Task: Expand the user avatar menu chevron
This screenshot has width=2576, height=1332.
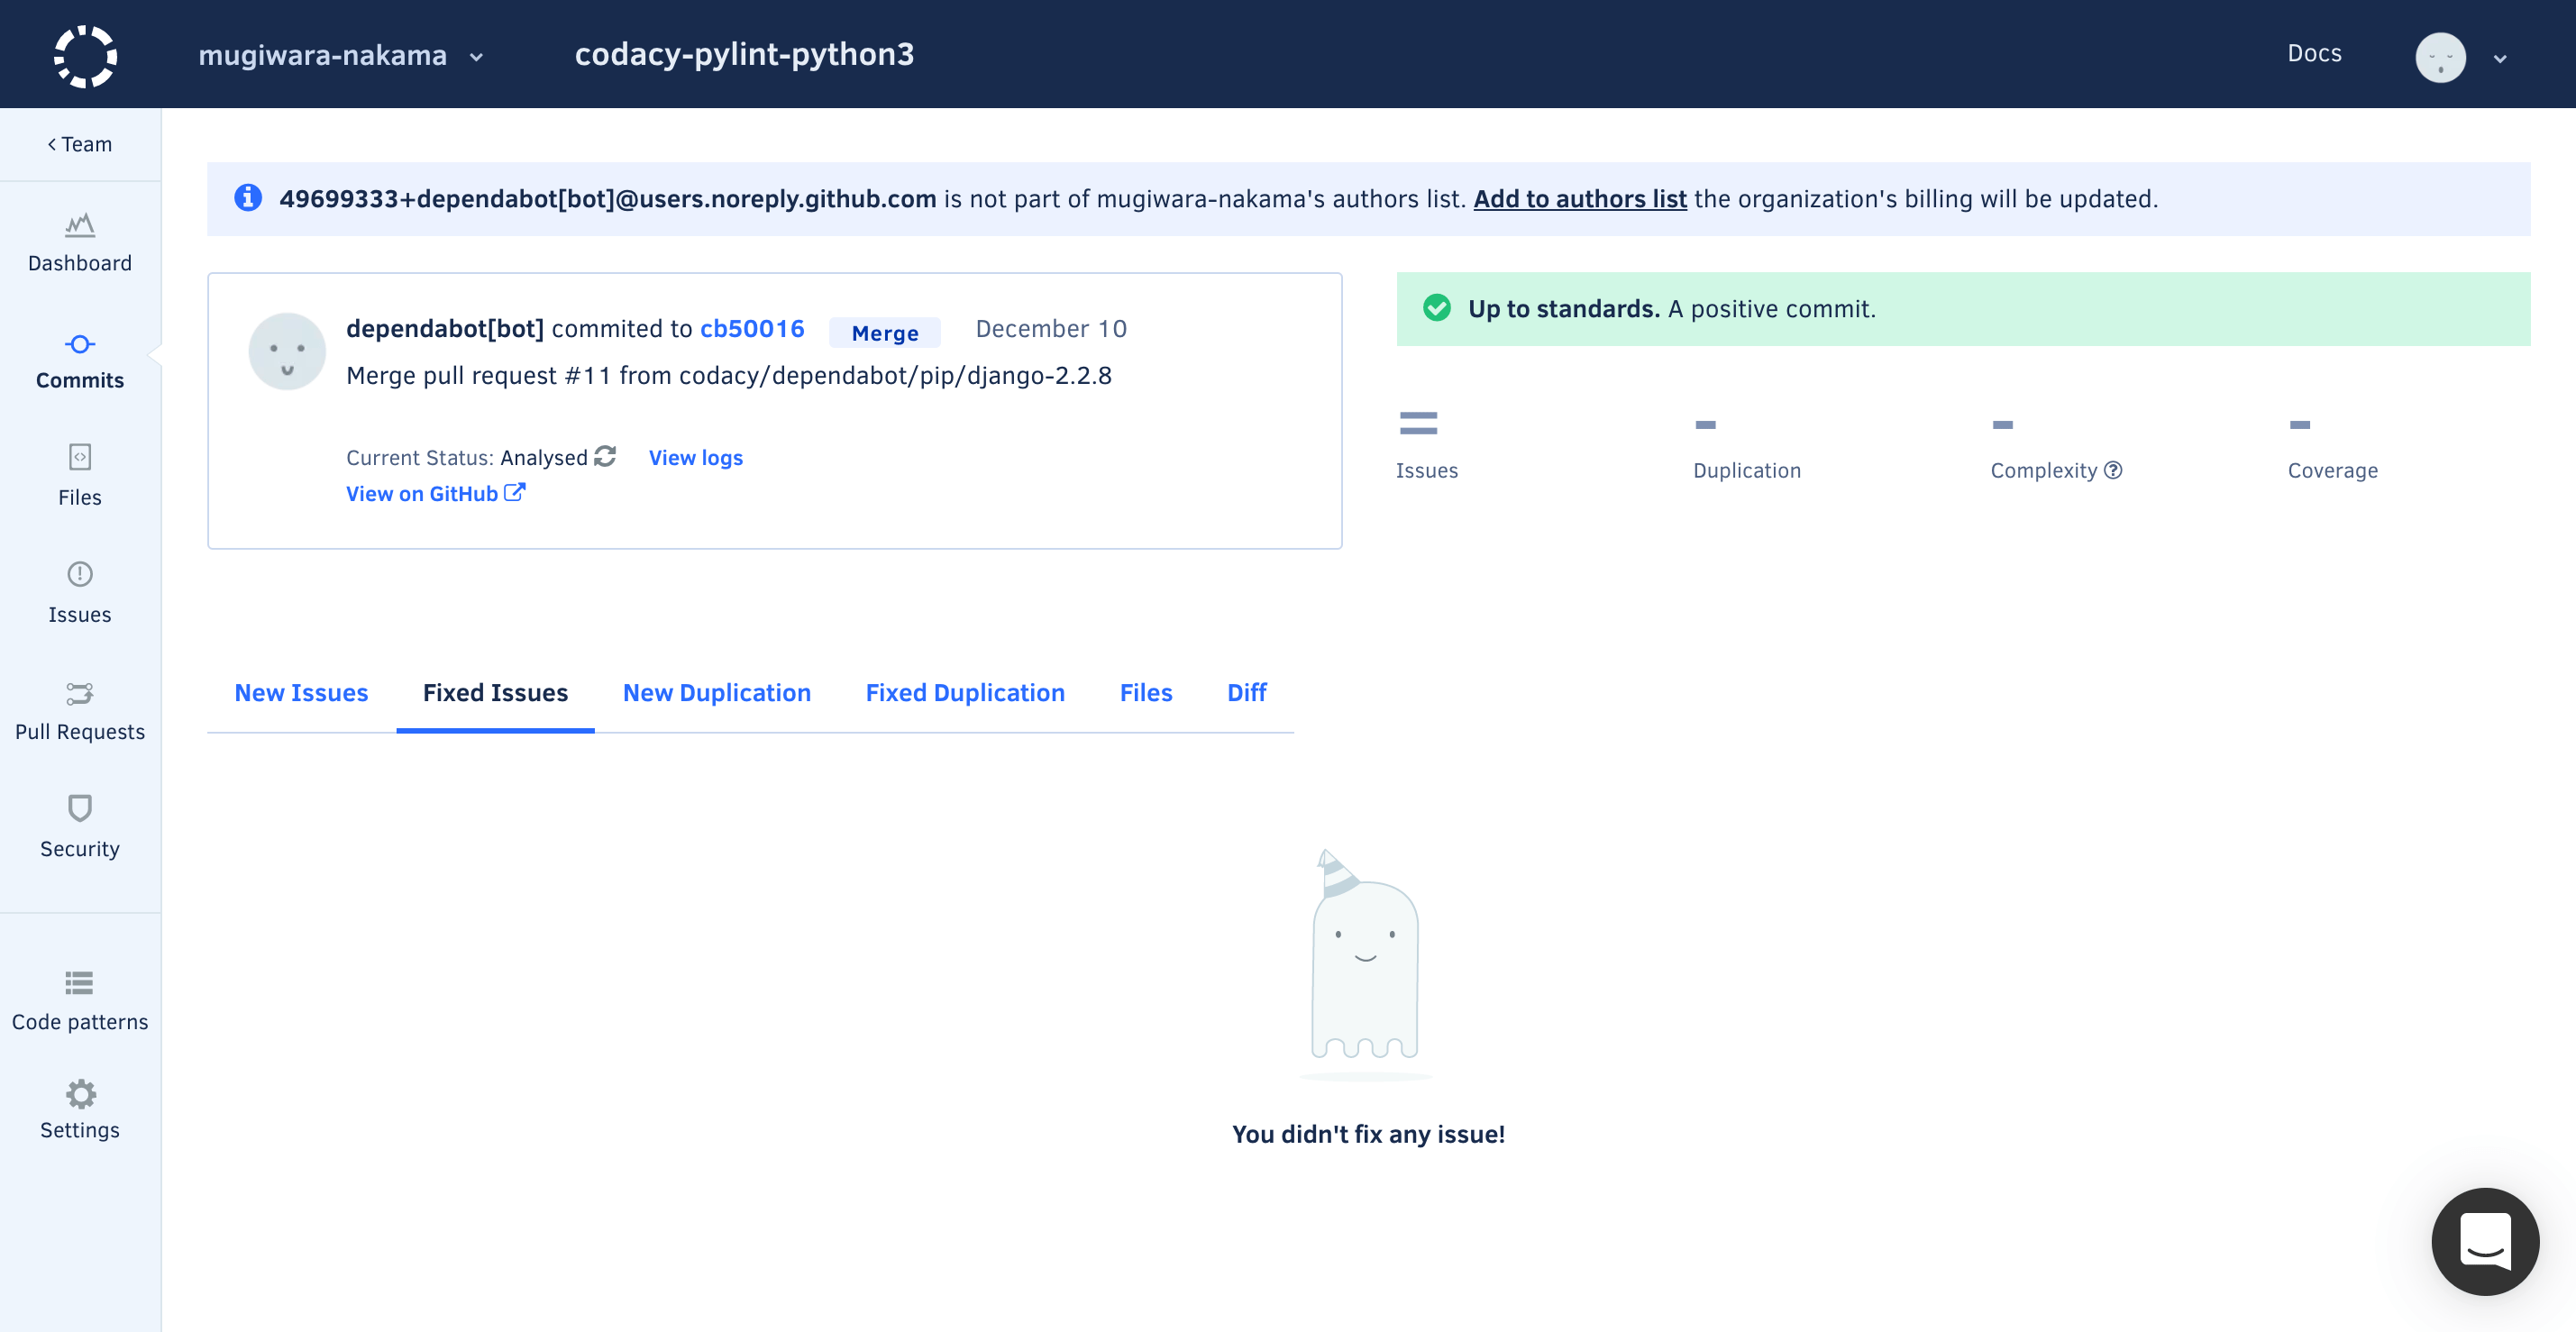Action: 2500,58
